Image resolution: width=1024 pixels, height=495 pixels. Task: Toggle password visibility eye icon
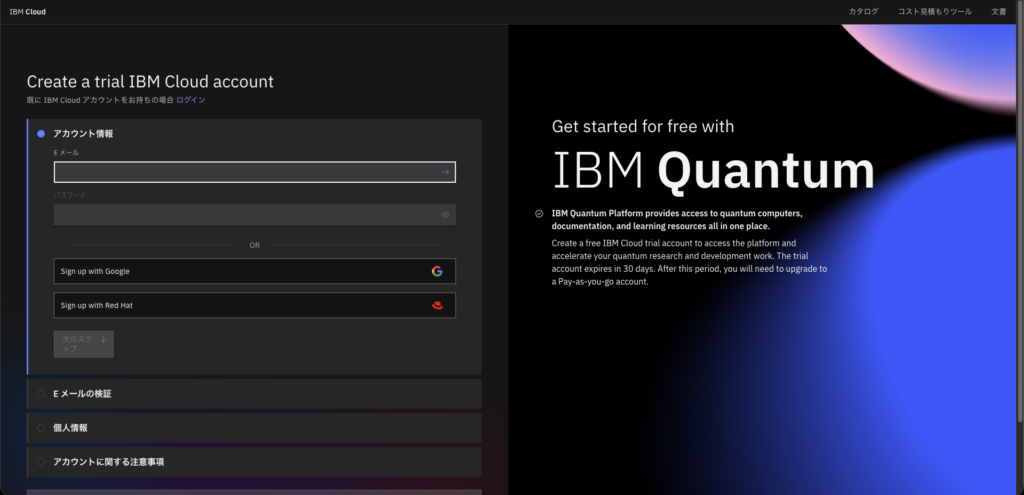[445, 215]
